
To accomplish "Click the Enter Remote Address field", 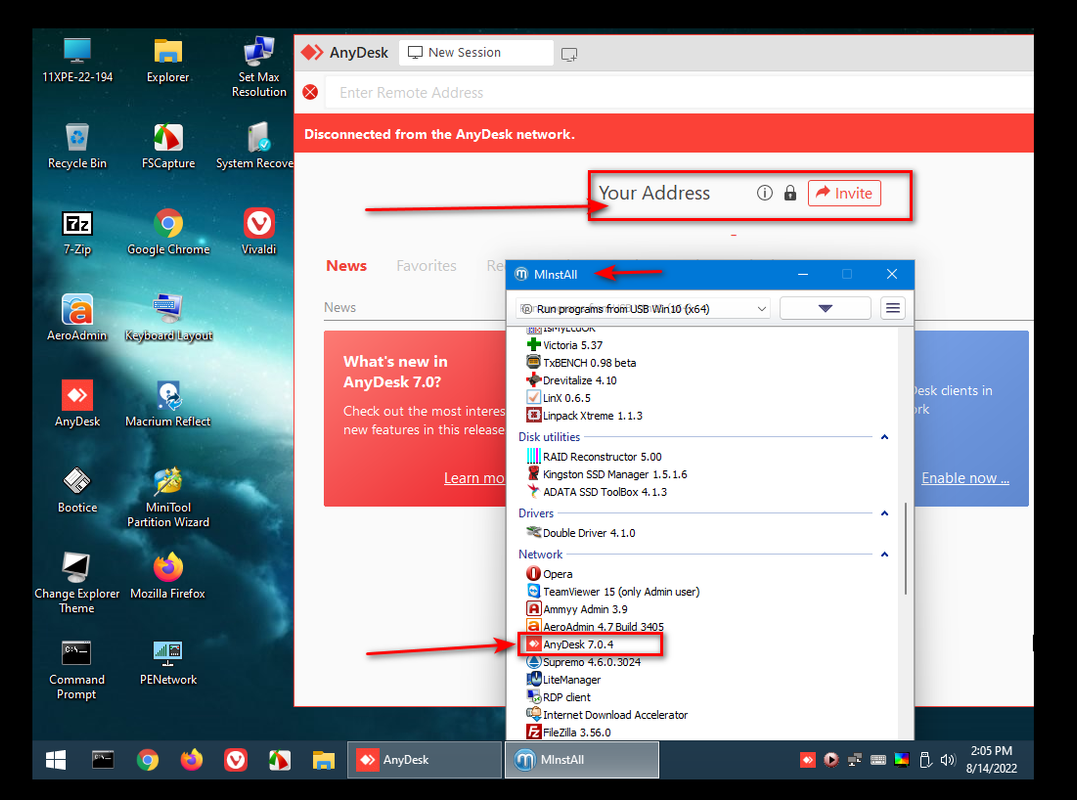I will (680, 93).
